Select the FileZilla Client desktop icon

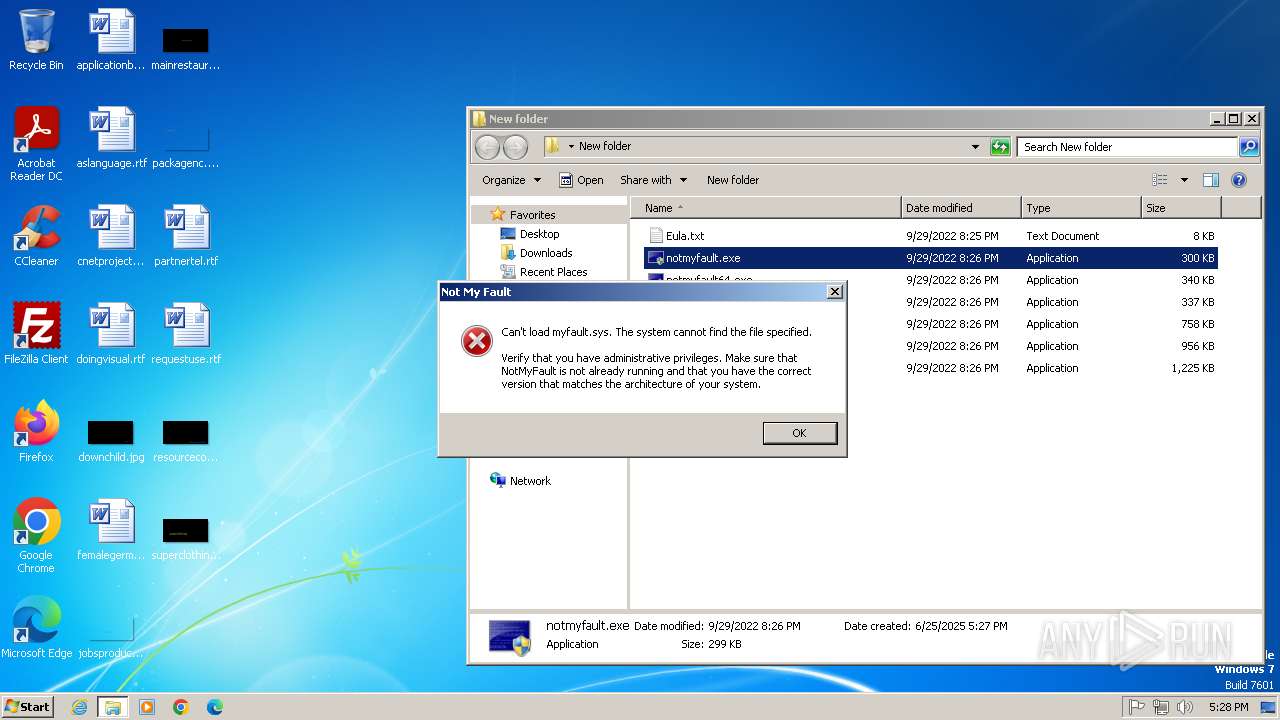pyautogui.click(x=36, y=334)
